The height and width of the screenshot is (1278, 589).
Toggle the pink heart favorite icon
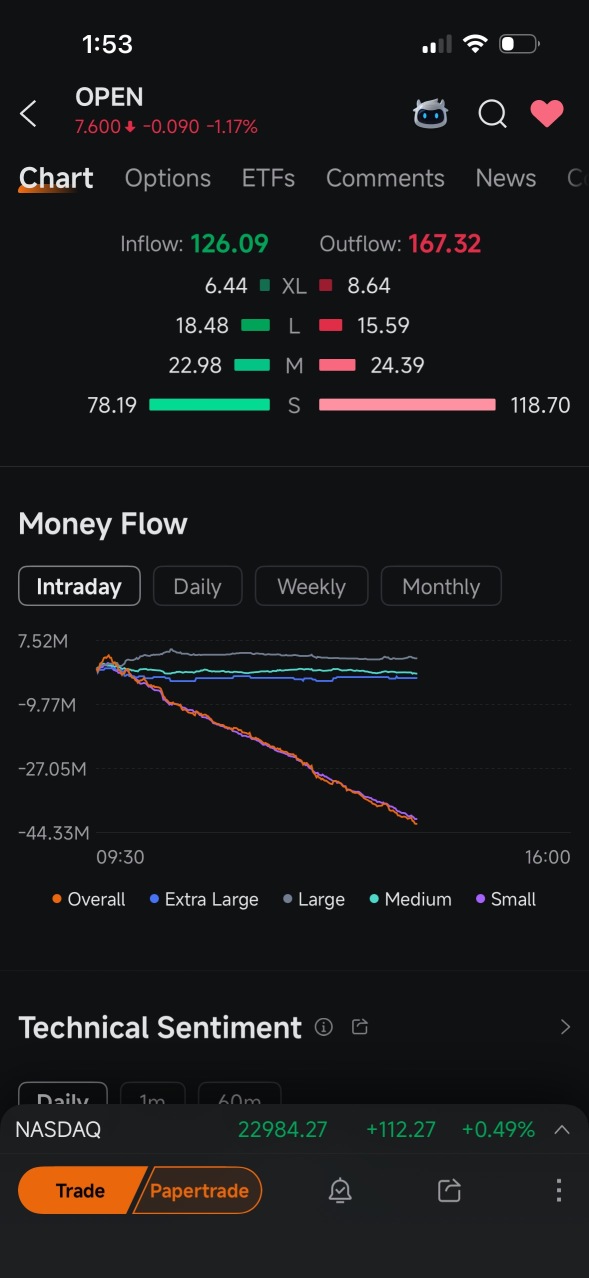coord(547,114)
